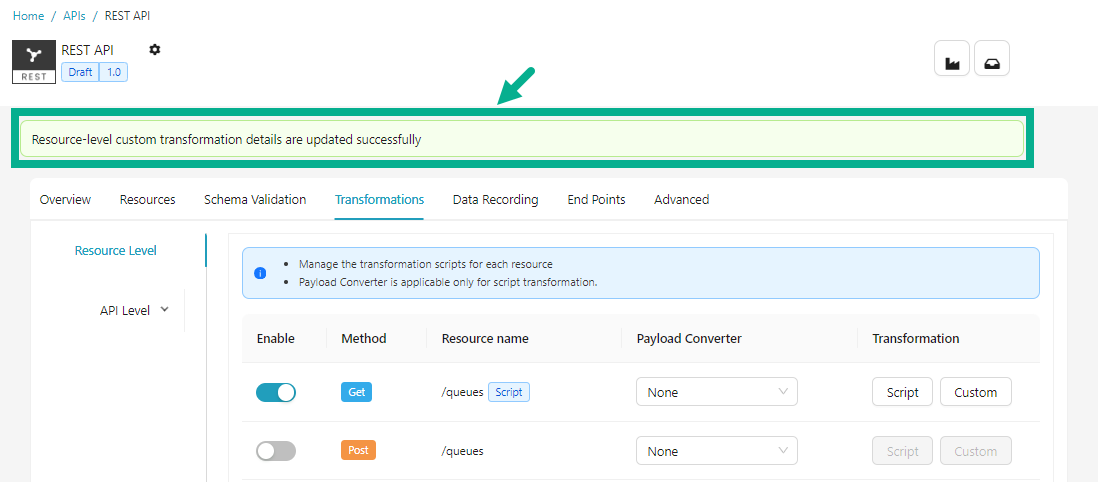This screenshot has height=482, width=1098.
Task: Enable the Post /queues transformation toggle
Action: click(276, 451)
